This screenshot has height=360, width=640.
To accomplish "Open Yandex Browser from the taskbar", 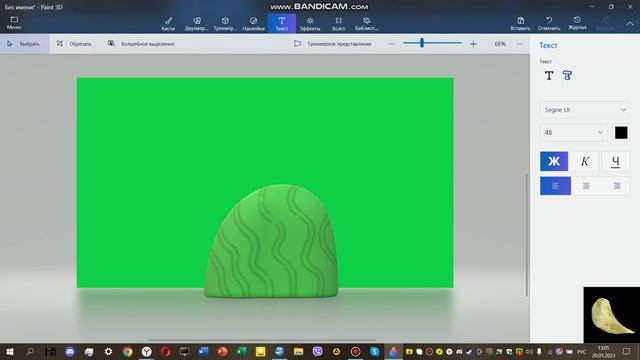I will (147, 351).
